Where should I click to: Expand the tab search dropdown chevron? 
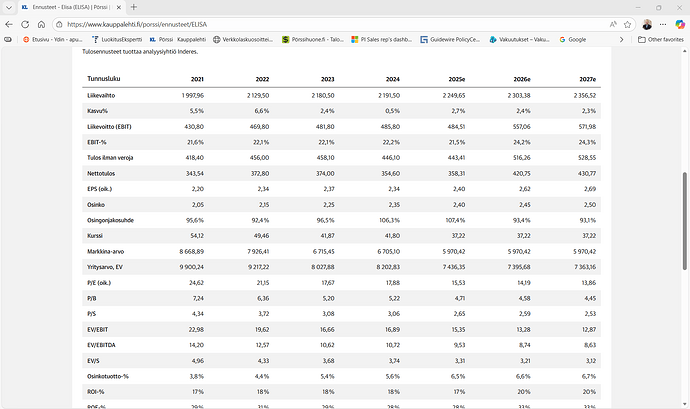click(x=9, y=7)
